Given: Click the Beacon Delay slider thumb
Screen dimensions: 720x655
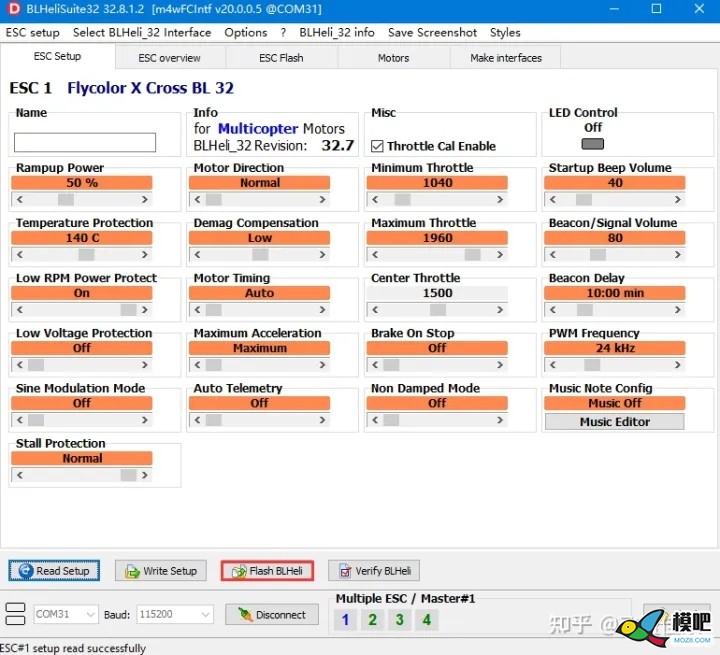Looking at the screenshot, I should click(x=585, y=310).
